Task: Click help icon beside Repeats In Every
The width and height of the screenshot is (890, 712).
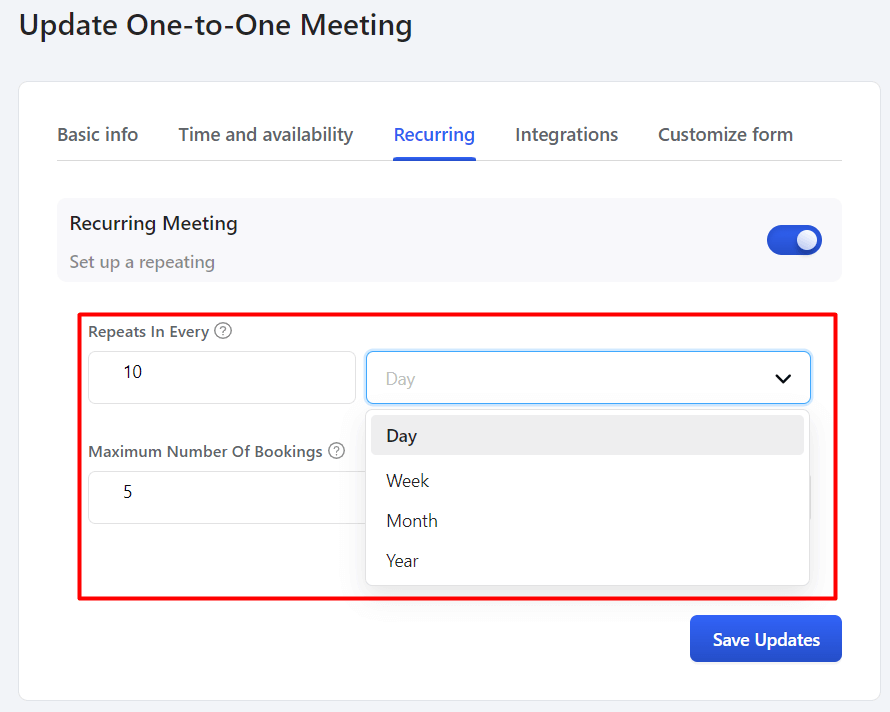Action: [x=223, y=330]
